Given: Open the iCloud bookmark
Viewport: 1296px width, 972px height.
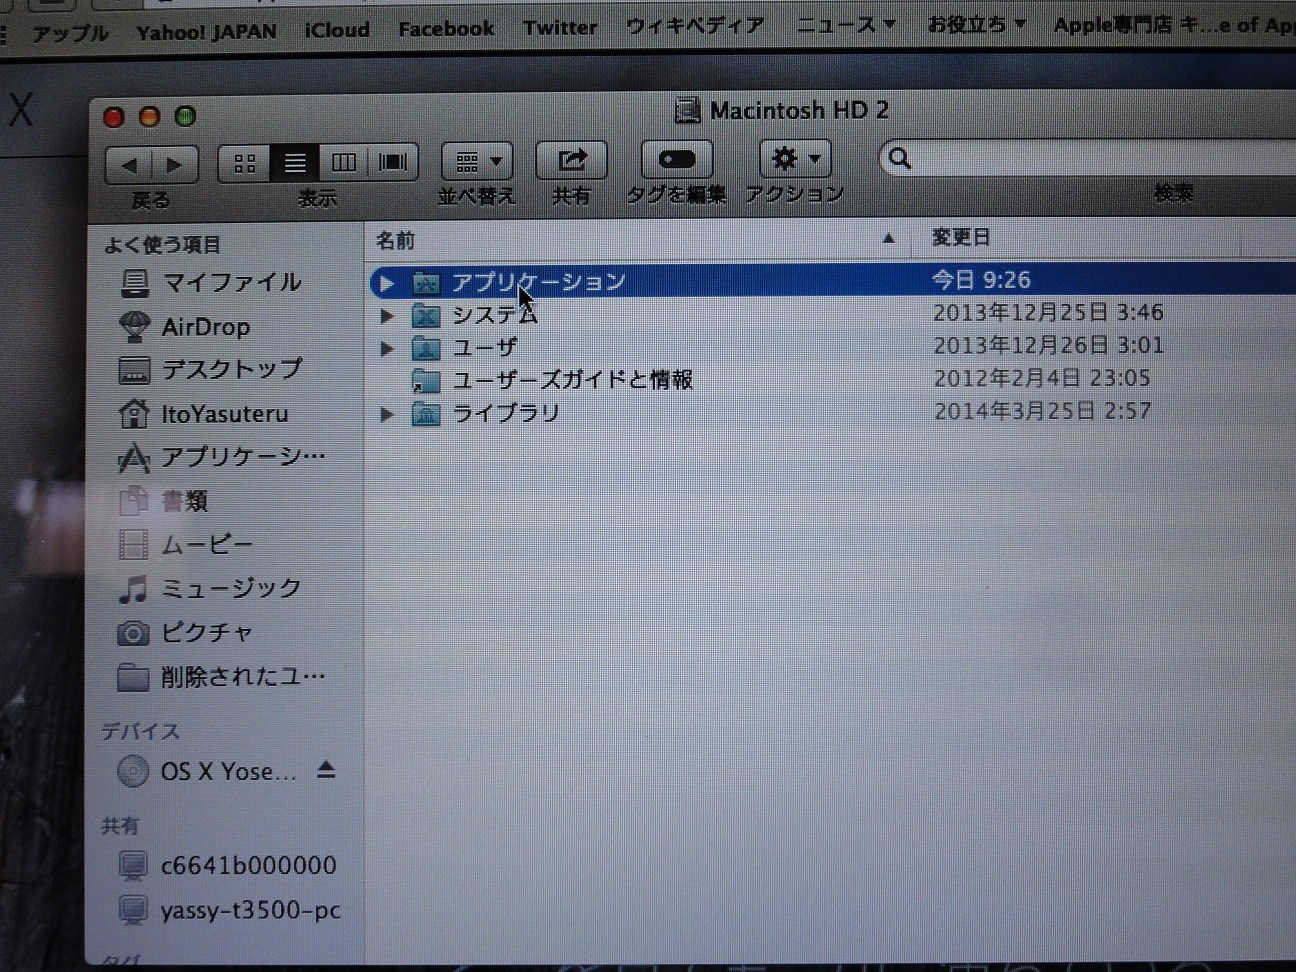Looking at the screenshot, I should [x=337, y=30].
